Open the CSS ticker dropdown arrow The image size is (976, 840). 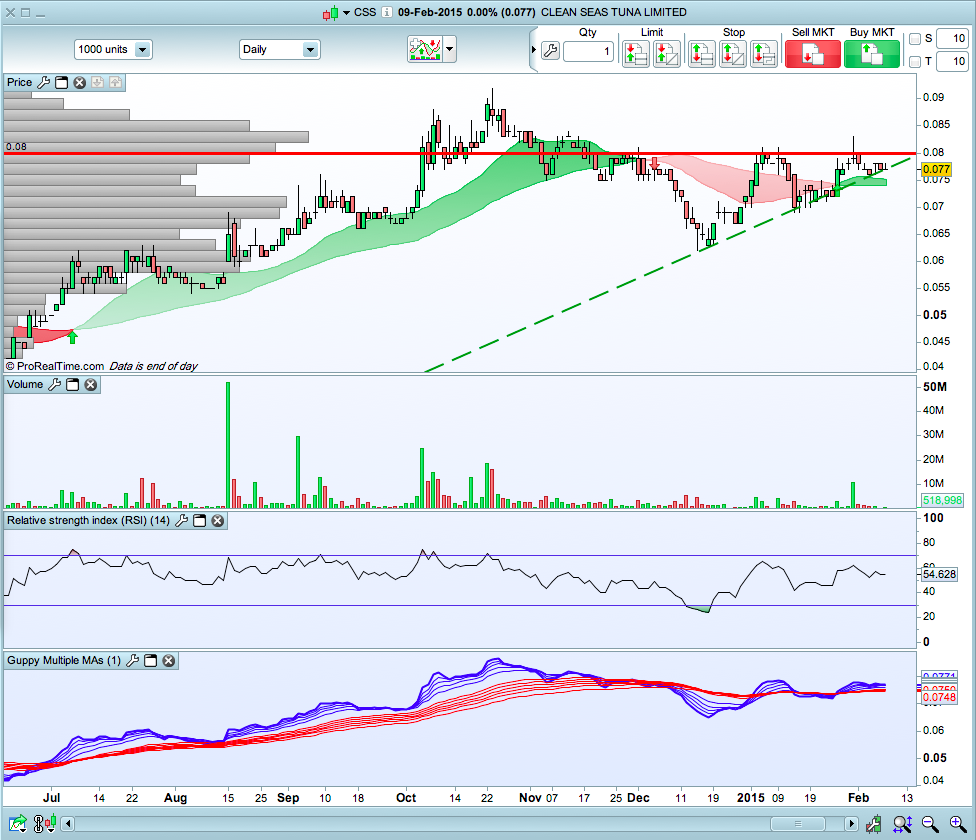pos(347,12)
